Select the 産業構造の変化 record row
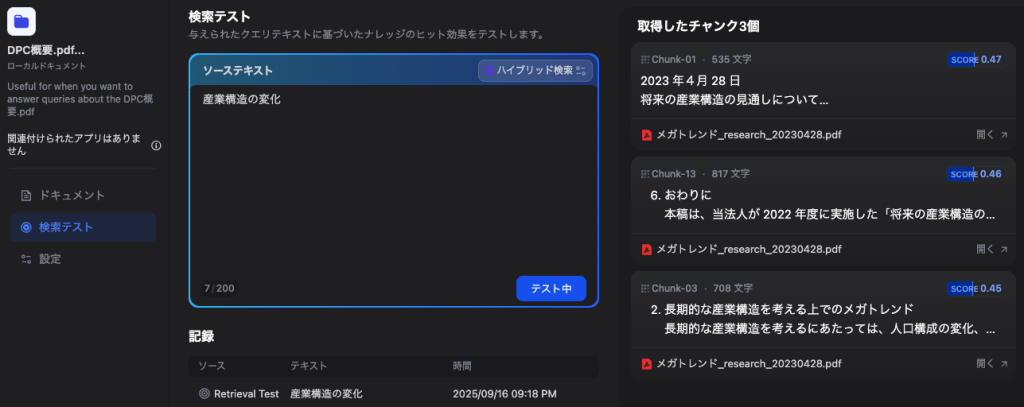 pyautogui.click(x=393, y=394)
